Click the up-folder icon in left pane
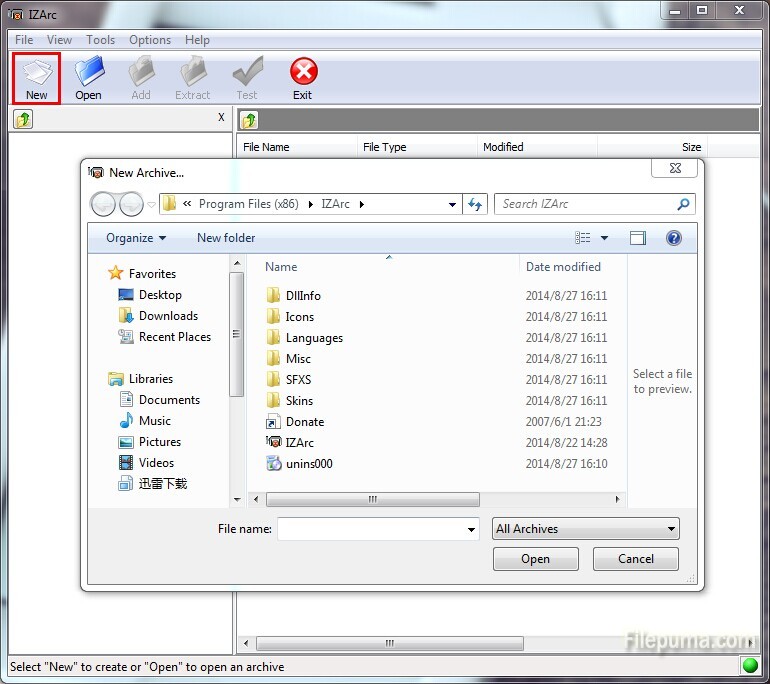The height and width of the screenshot is (684, 770). (22, 120)
